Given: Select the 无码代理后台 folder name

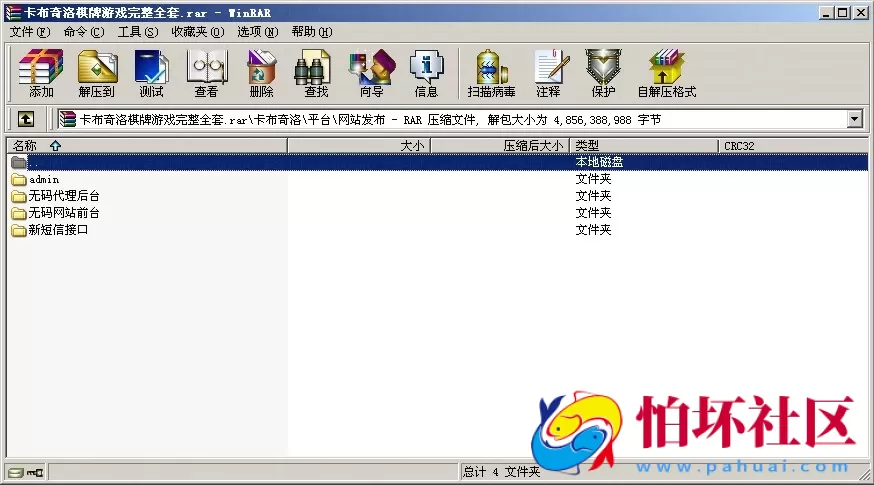Looking at the screenshot, I should coord(64,196).
